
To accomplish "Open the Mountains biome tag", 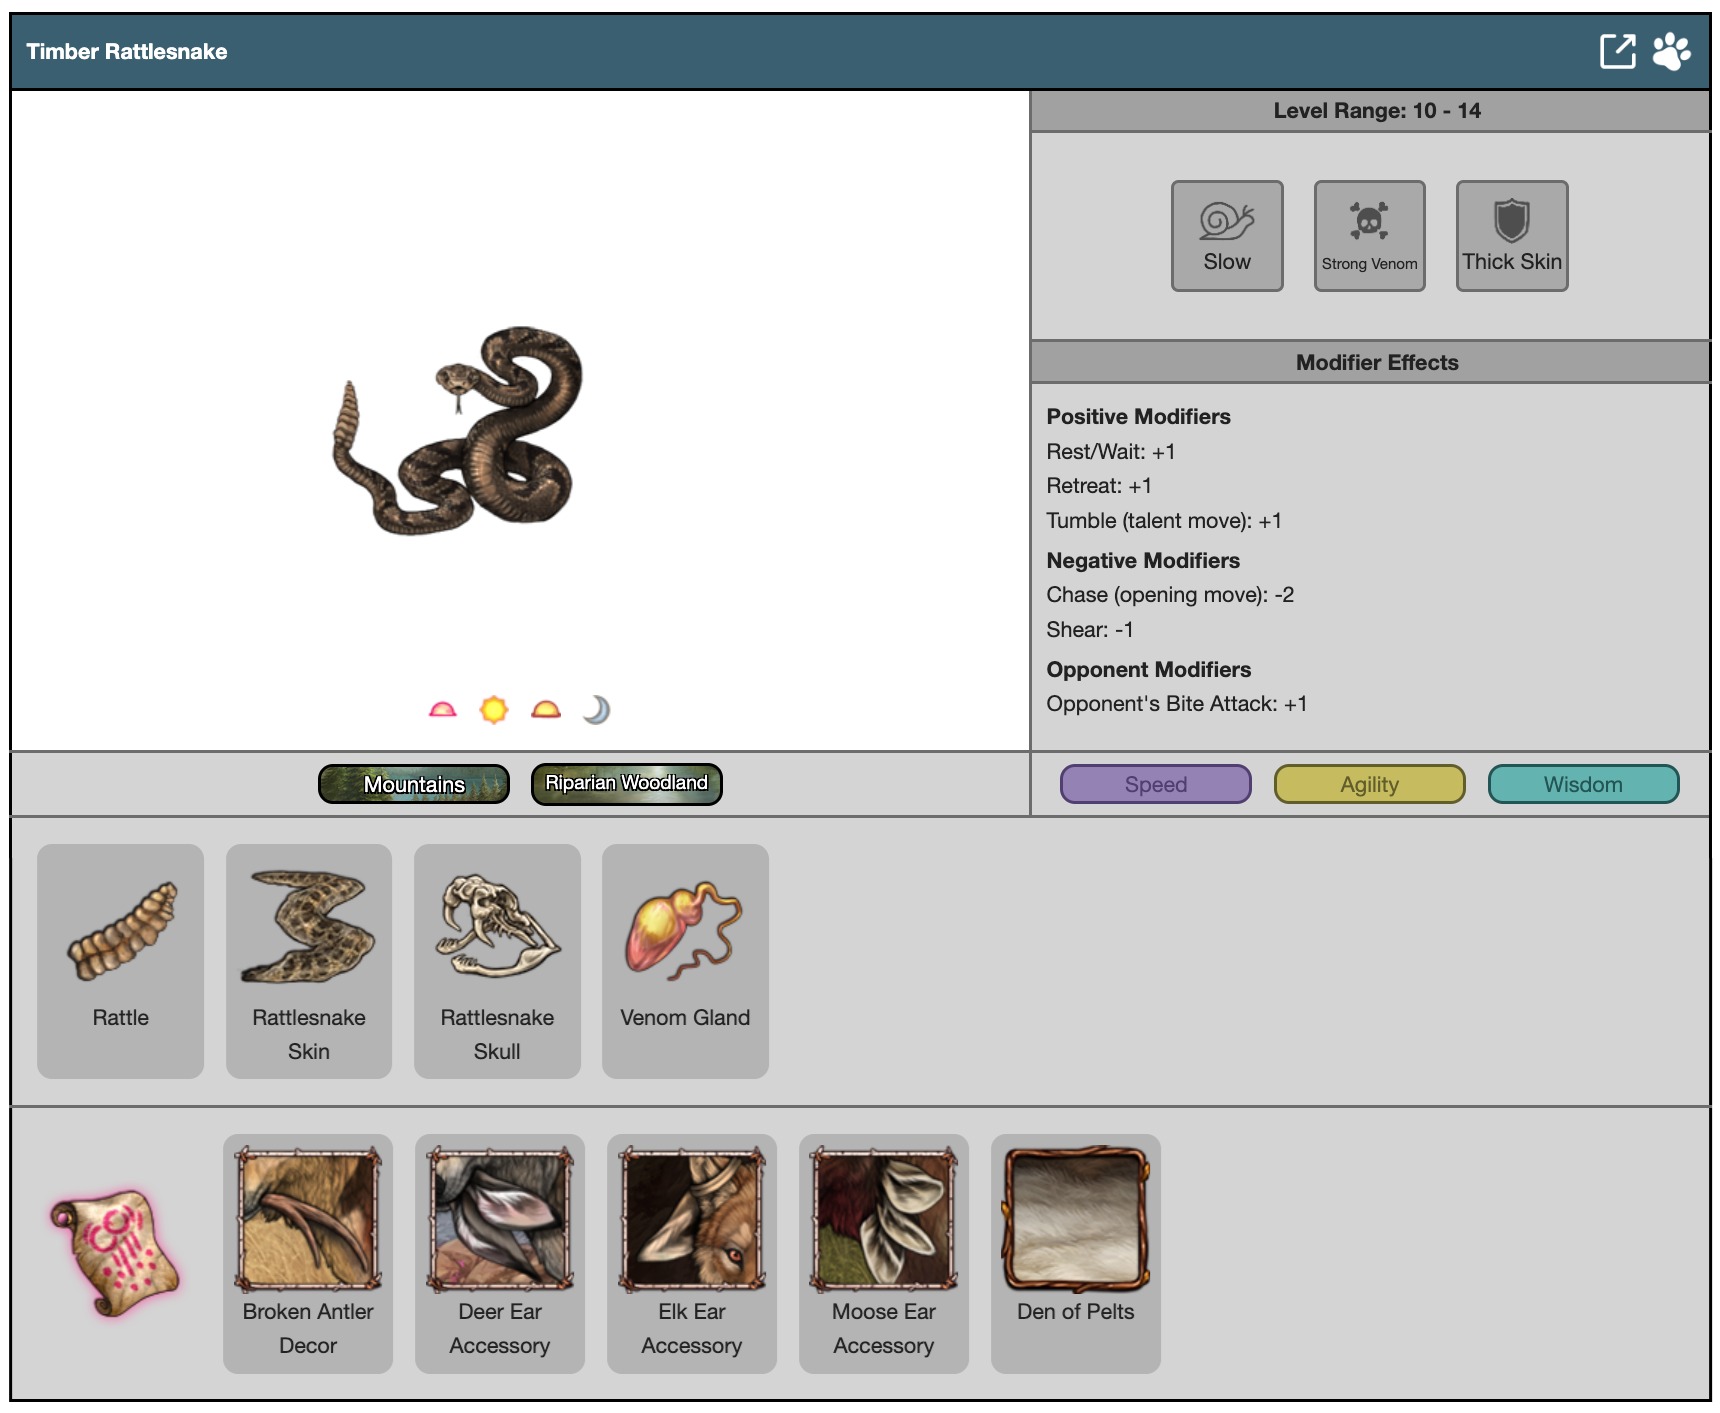I will coord(414,784).
